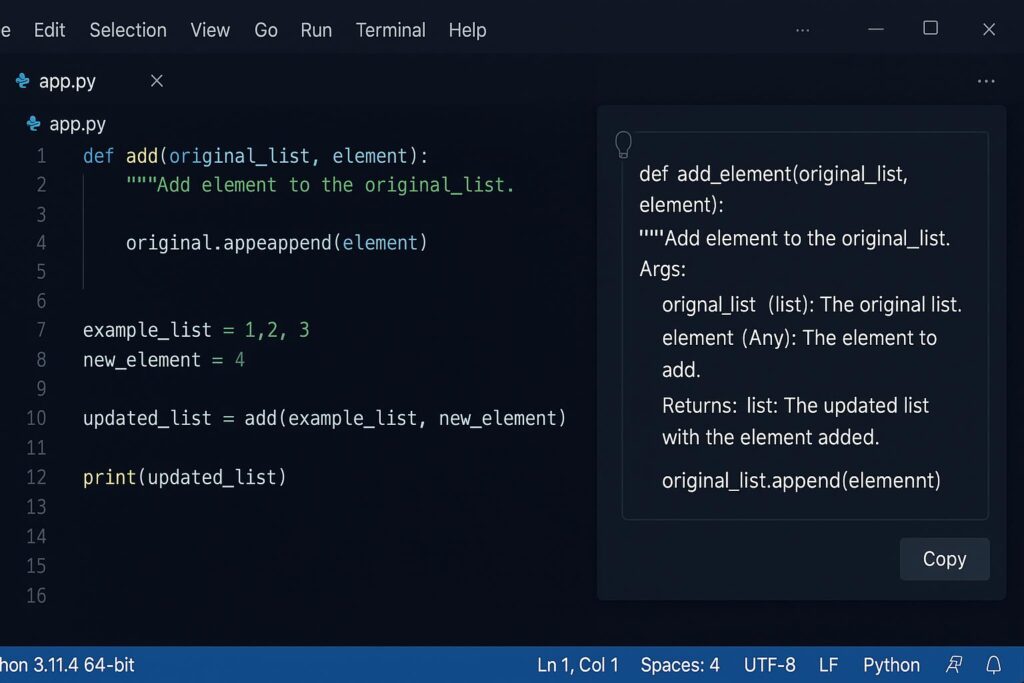Click 'def add_element(original_list,' in suggestion panel
The width and height of the screenshot is (1024, 683).
(x=773, y=174)
